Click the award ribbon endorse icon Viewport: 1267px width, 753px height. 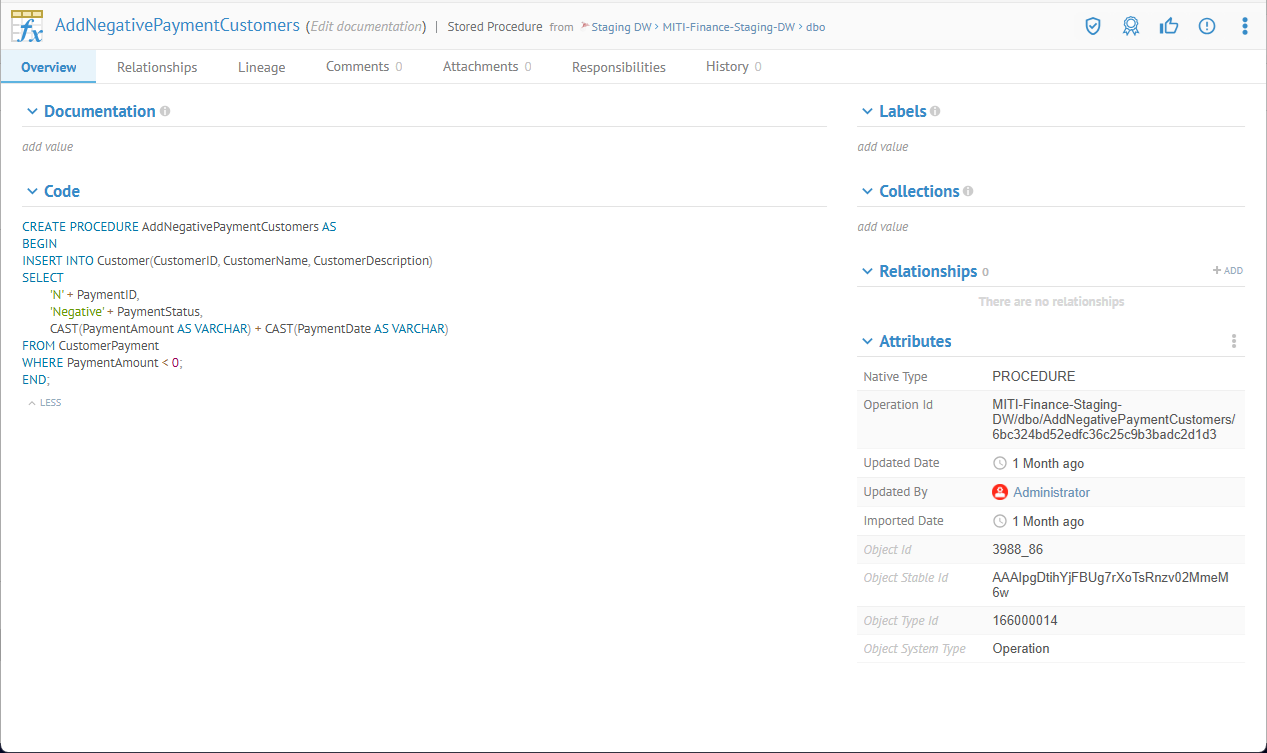click(x=1131, y=26)
